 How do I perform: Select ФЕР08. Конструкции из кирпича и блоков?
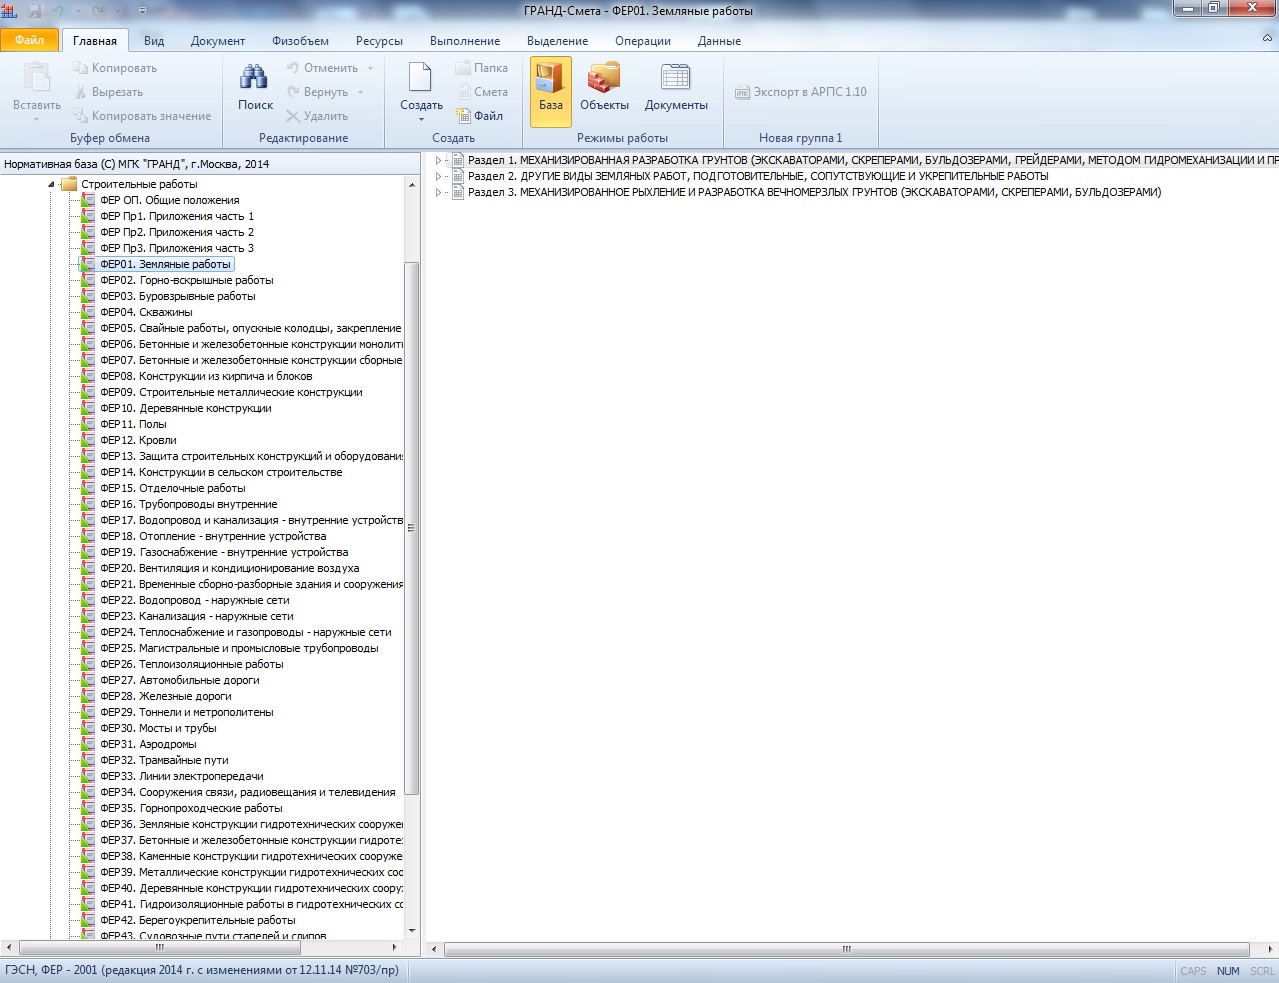coord(206,376)
